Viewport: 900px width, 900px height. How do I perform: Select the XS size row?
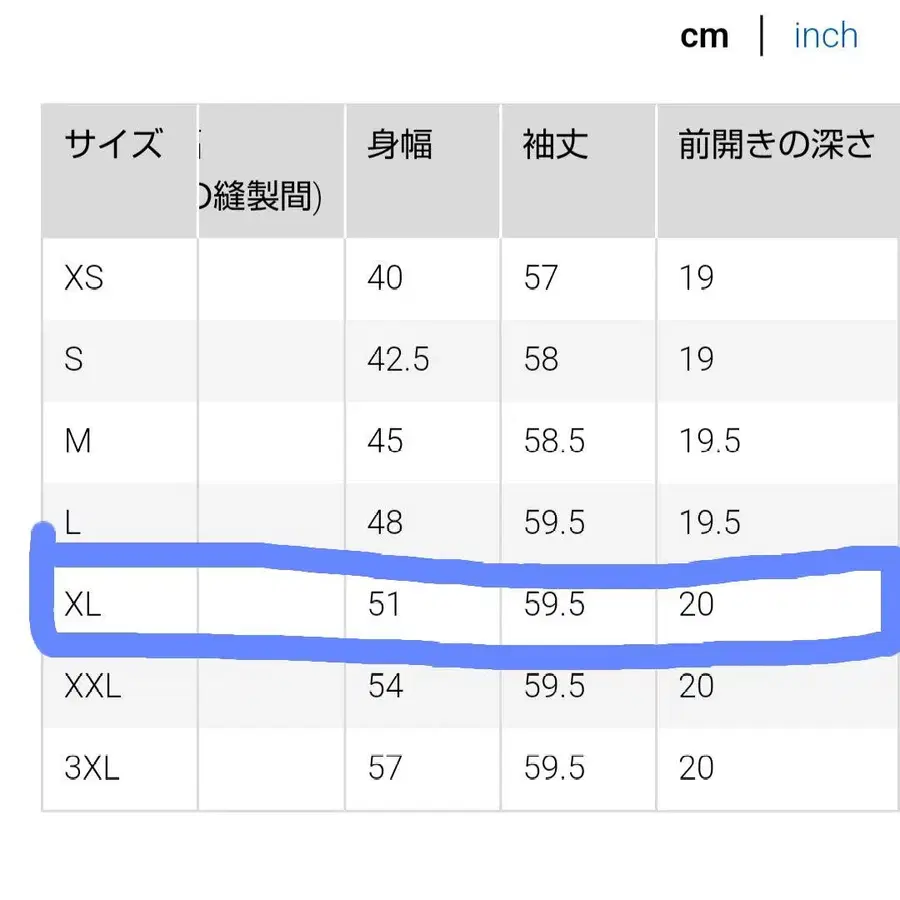(83, 279)
